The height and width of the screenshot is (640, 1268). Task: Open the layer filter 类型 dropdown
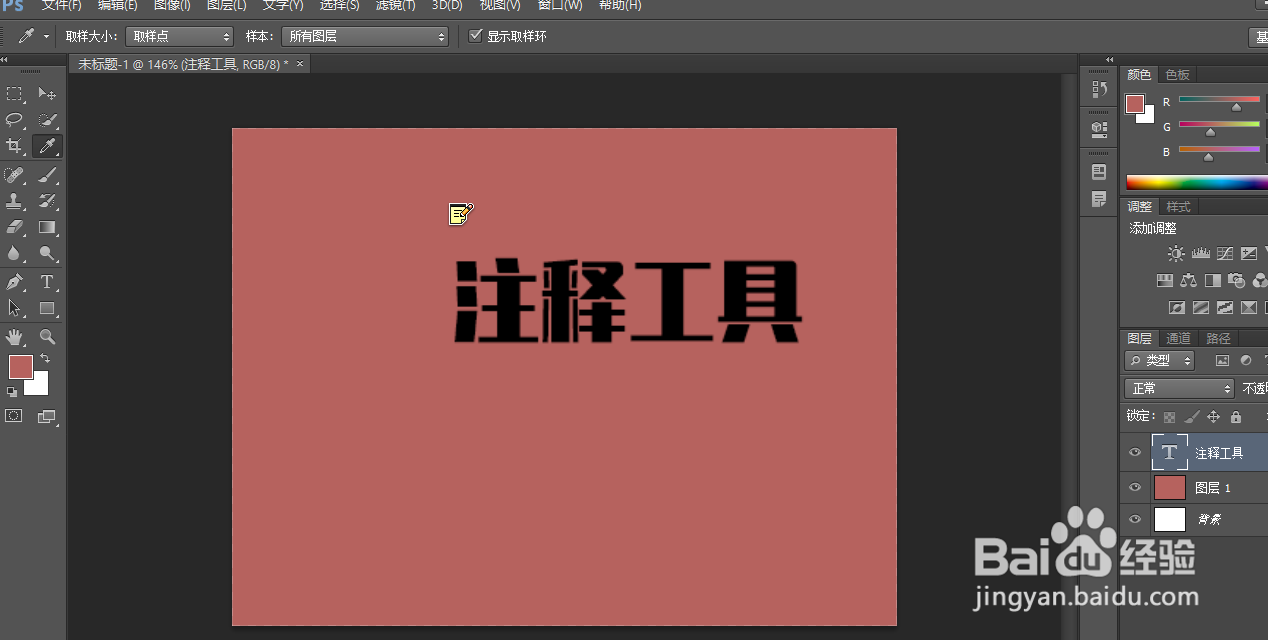pyautogui.click(x=1160, y=361)
